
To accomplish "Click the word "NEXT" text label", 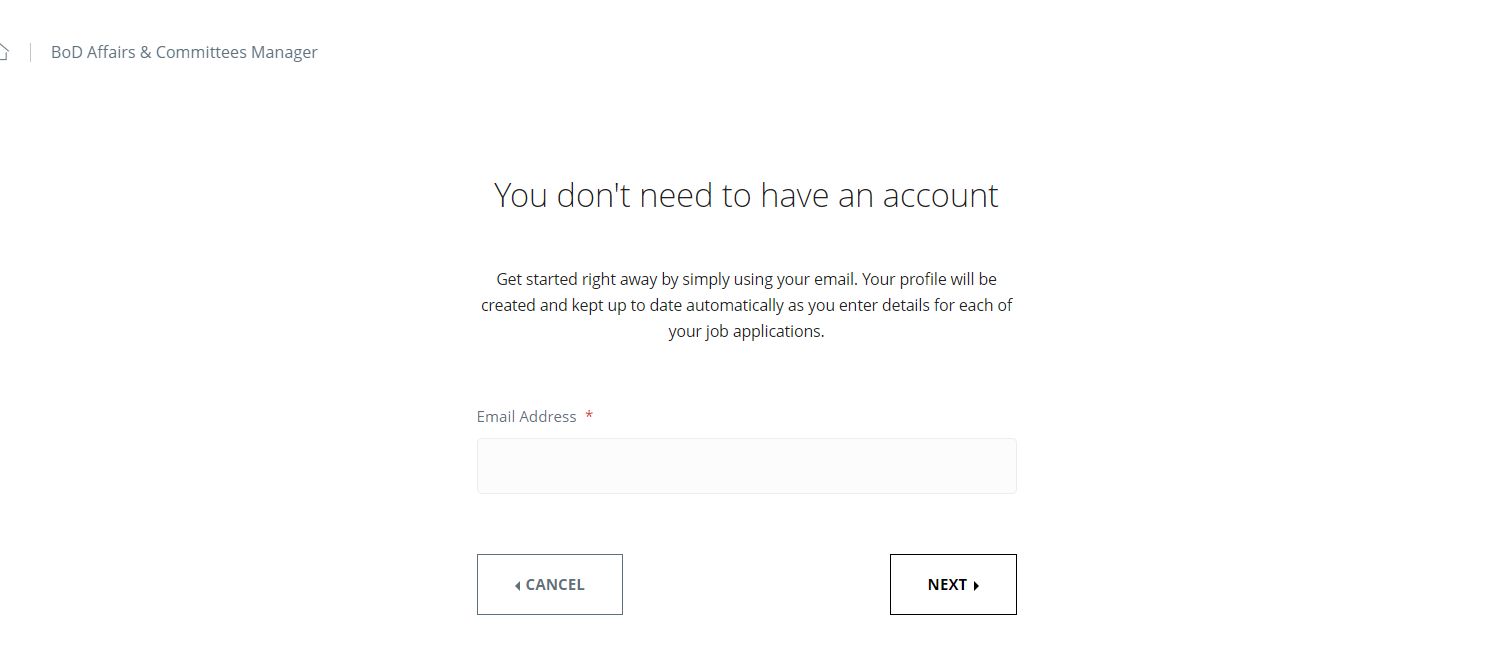I will tap(946, 585).
